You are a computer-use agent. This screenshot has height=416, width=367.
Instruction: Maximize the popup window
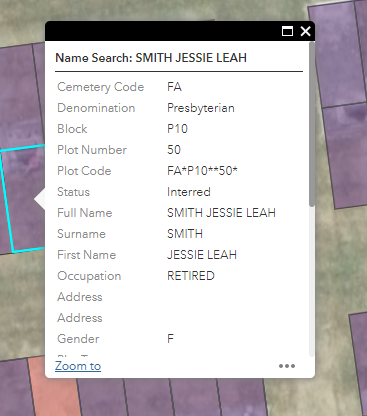click(287, 31)
